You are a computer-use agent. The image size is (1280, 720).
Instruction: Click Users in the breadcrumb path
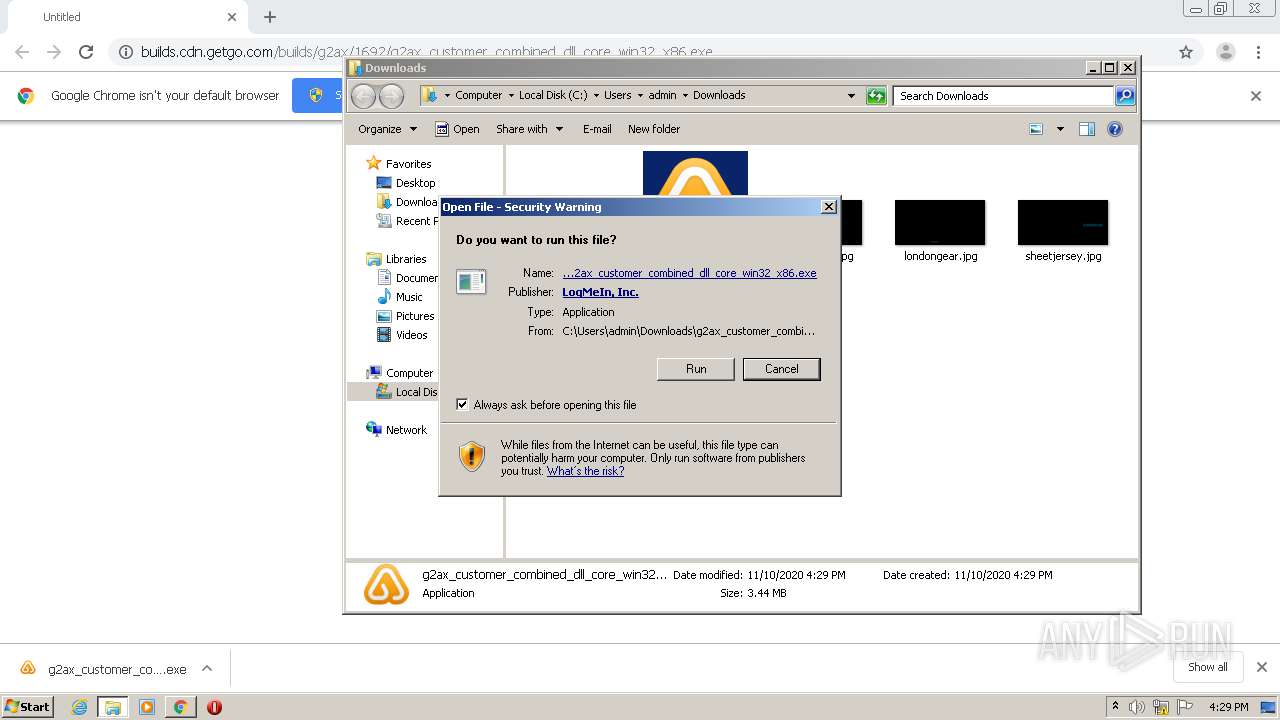[x=617, y=95]
